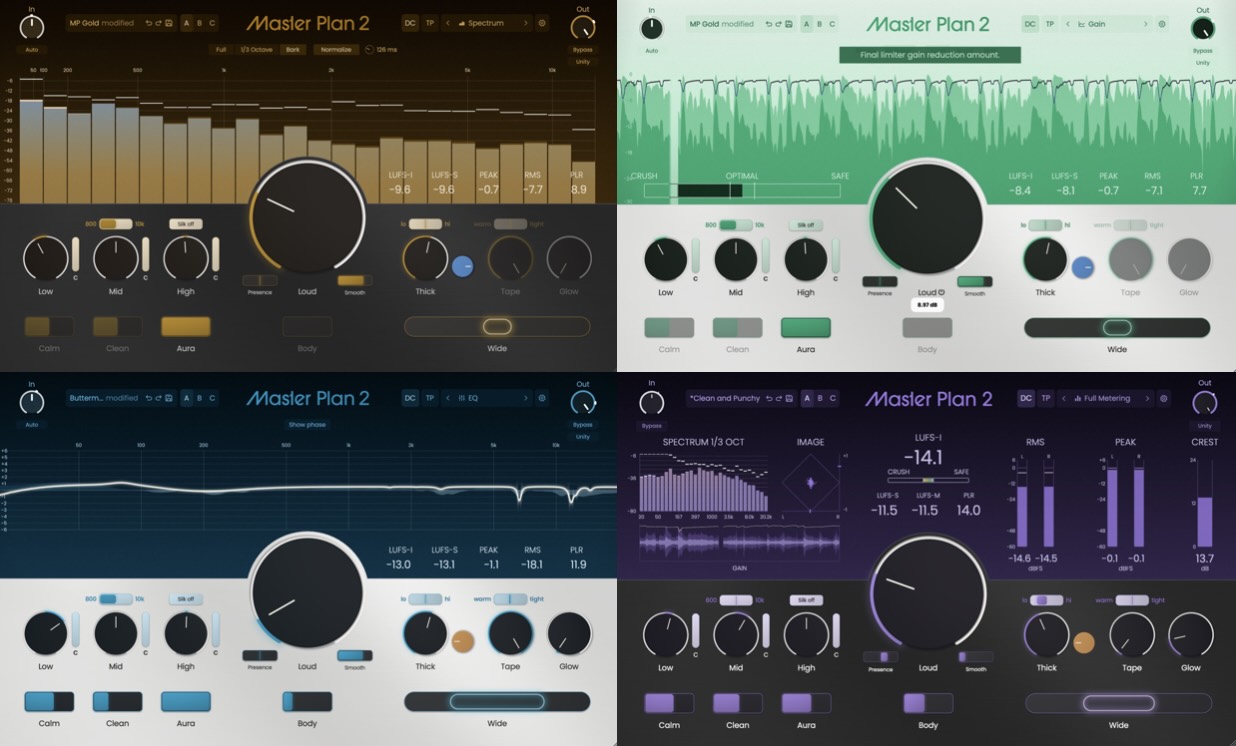The image size is (1236, 746).
Task: Click Auto under In knob in gold instance
Action: 32,49
